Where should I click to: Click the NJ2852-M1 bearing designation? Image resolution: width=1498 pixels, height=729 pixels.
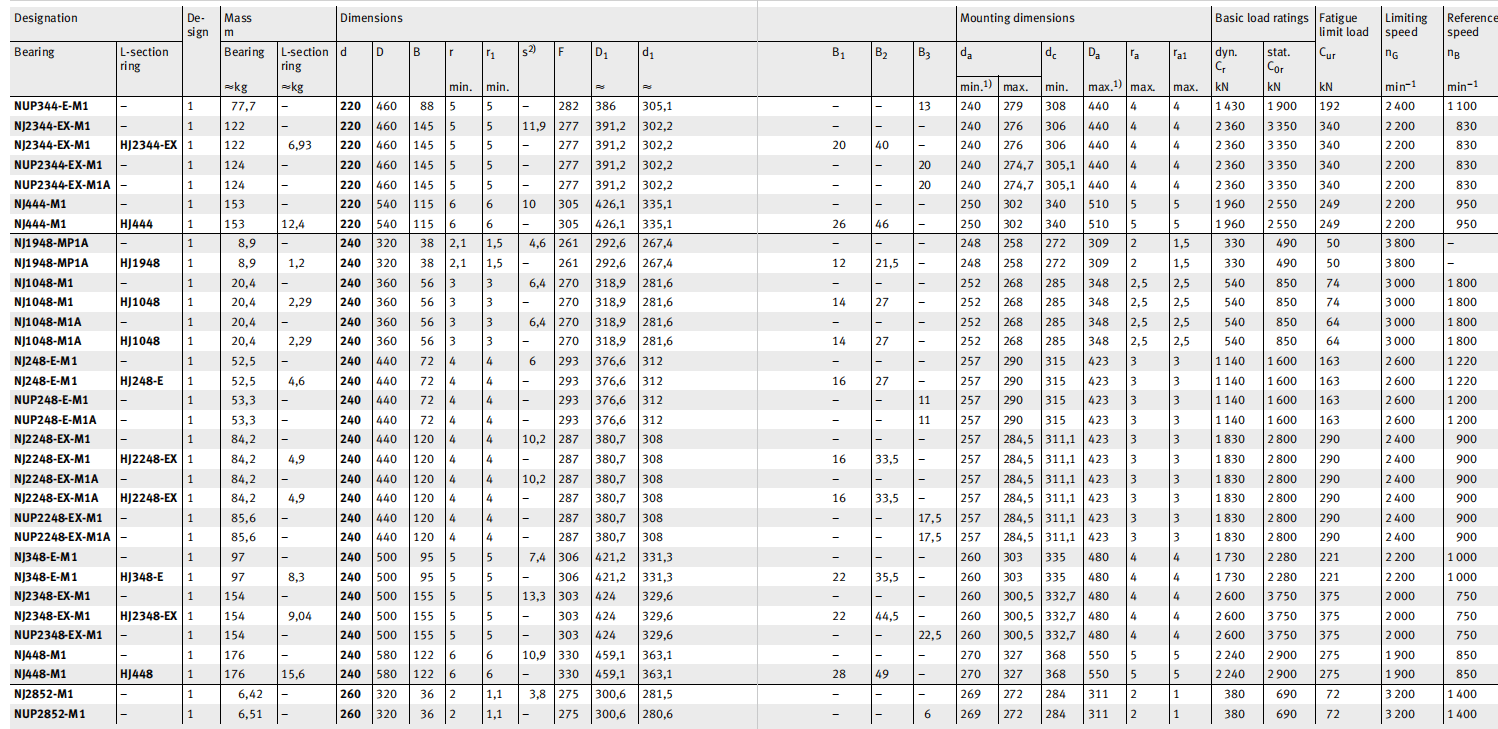43,694
